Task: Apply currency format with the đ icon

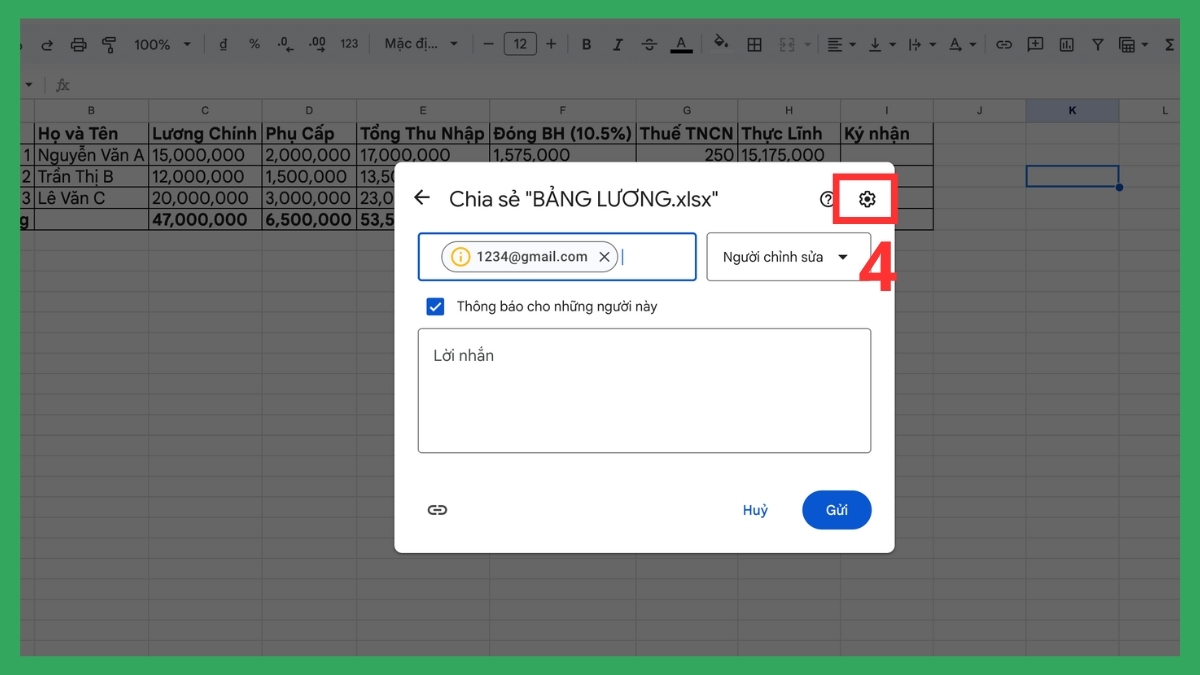Action: [222, 44]
